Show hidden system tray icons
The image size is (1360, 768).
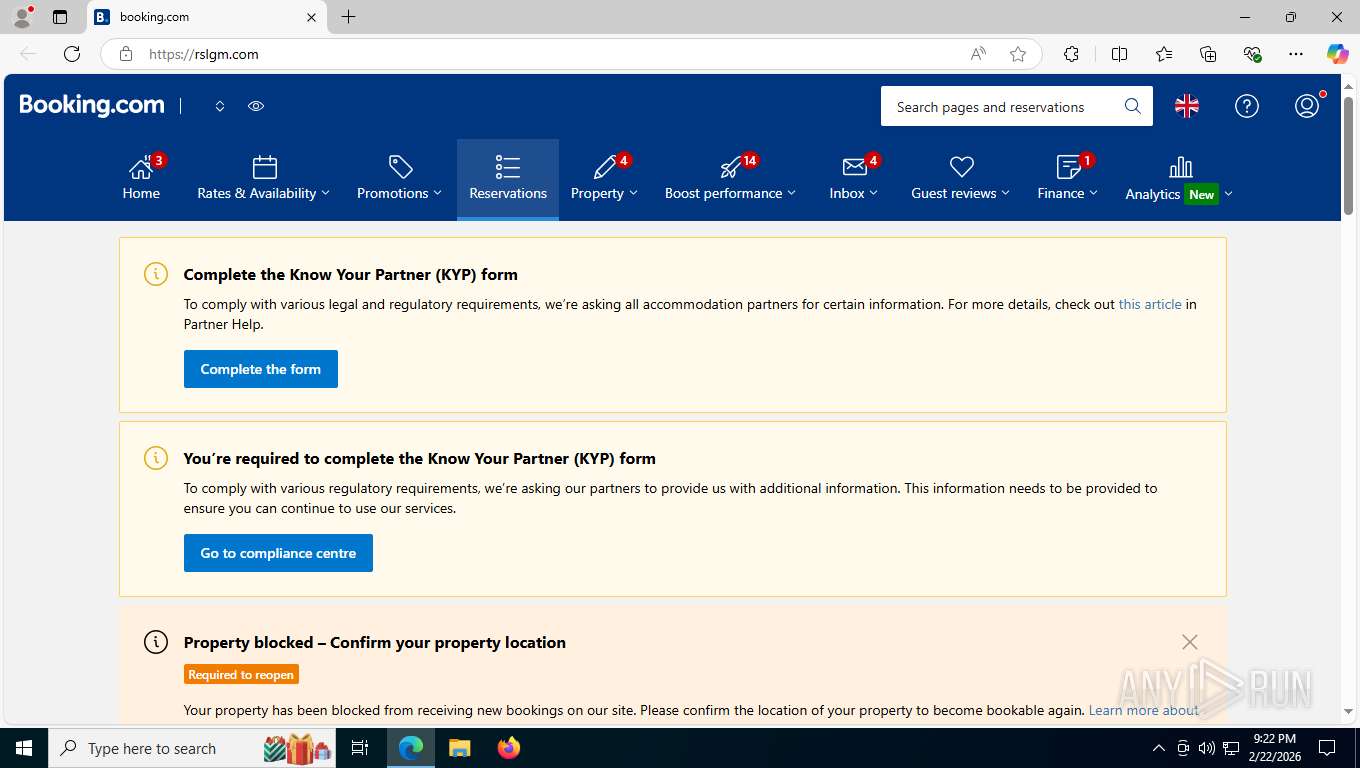click(1159, 748)
